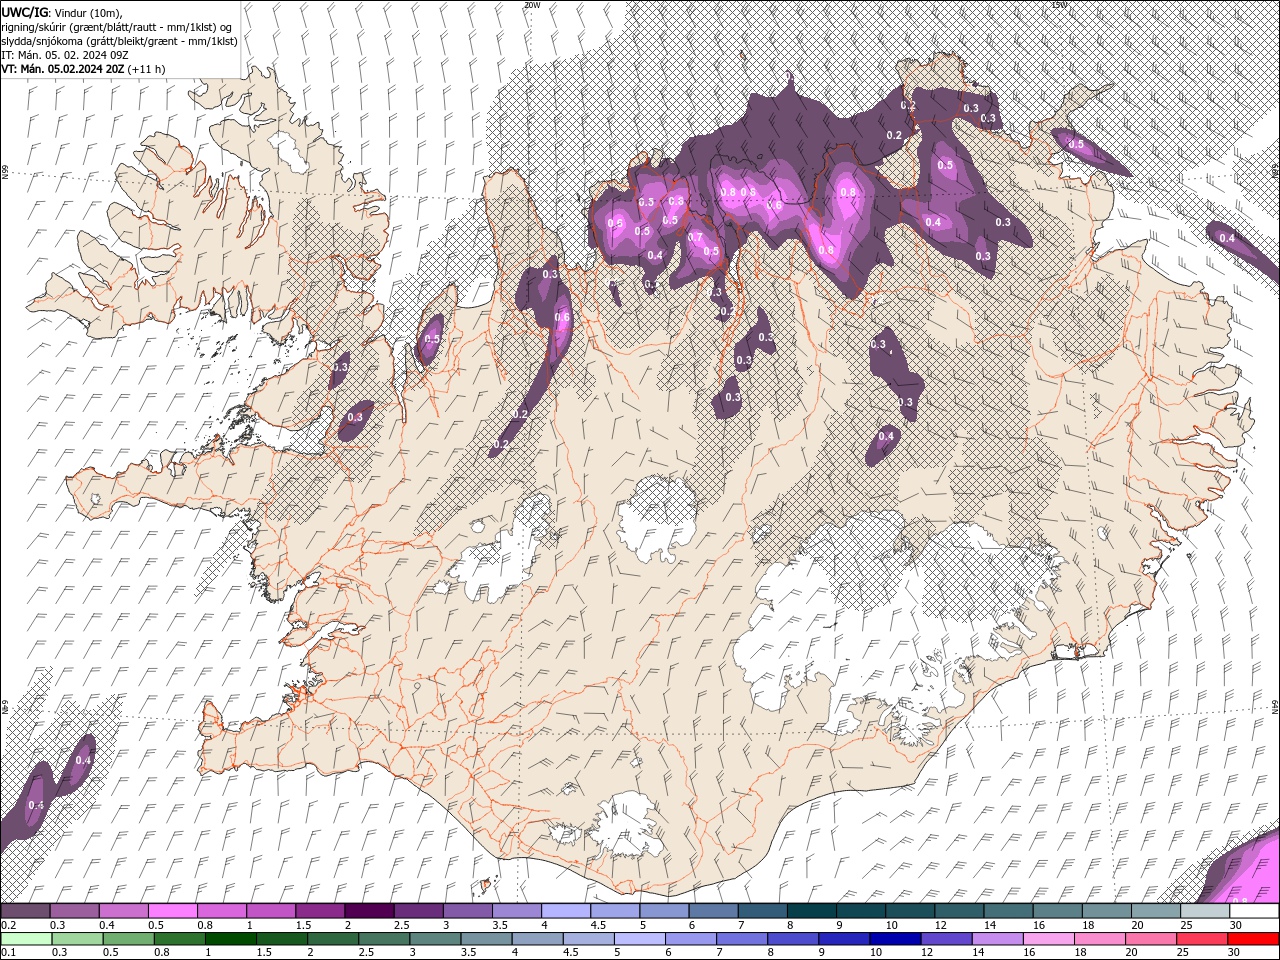Select the deep blue lower swatch labeled 10
1280x960 pixels.
point(894,939)
